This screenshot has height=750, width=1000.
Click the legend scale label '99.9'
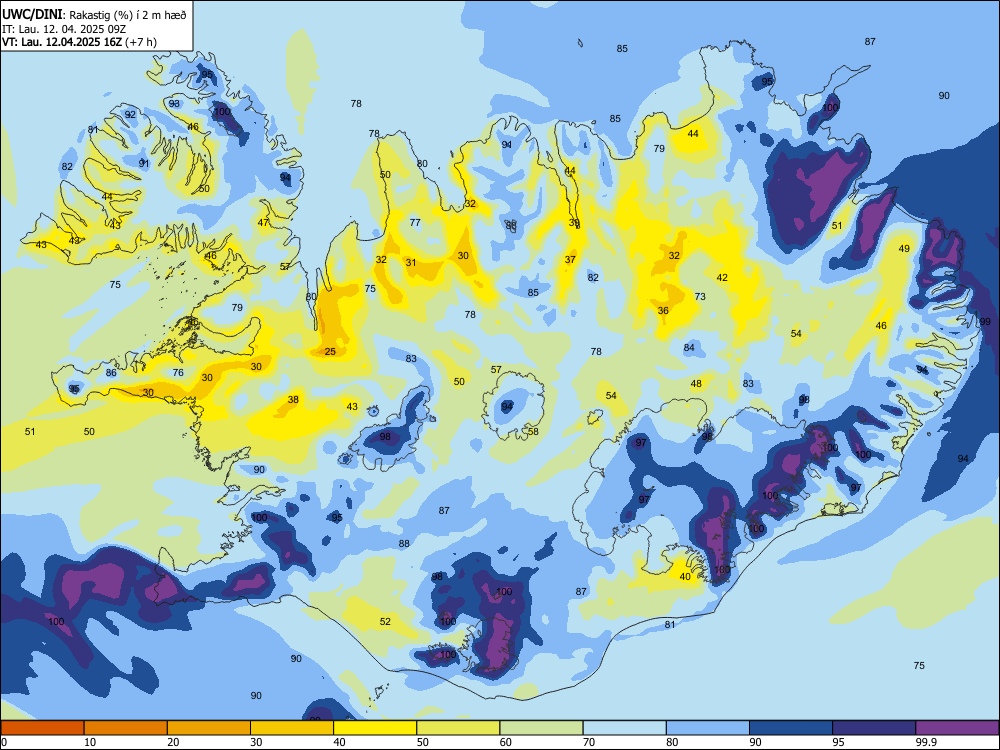[926, 742]
